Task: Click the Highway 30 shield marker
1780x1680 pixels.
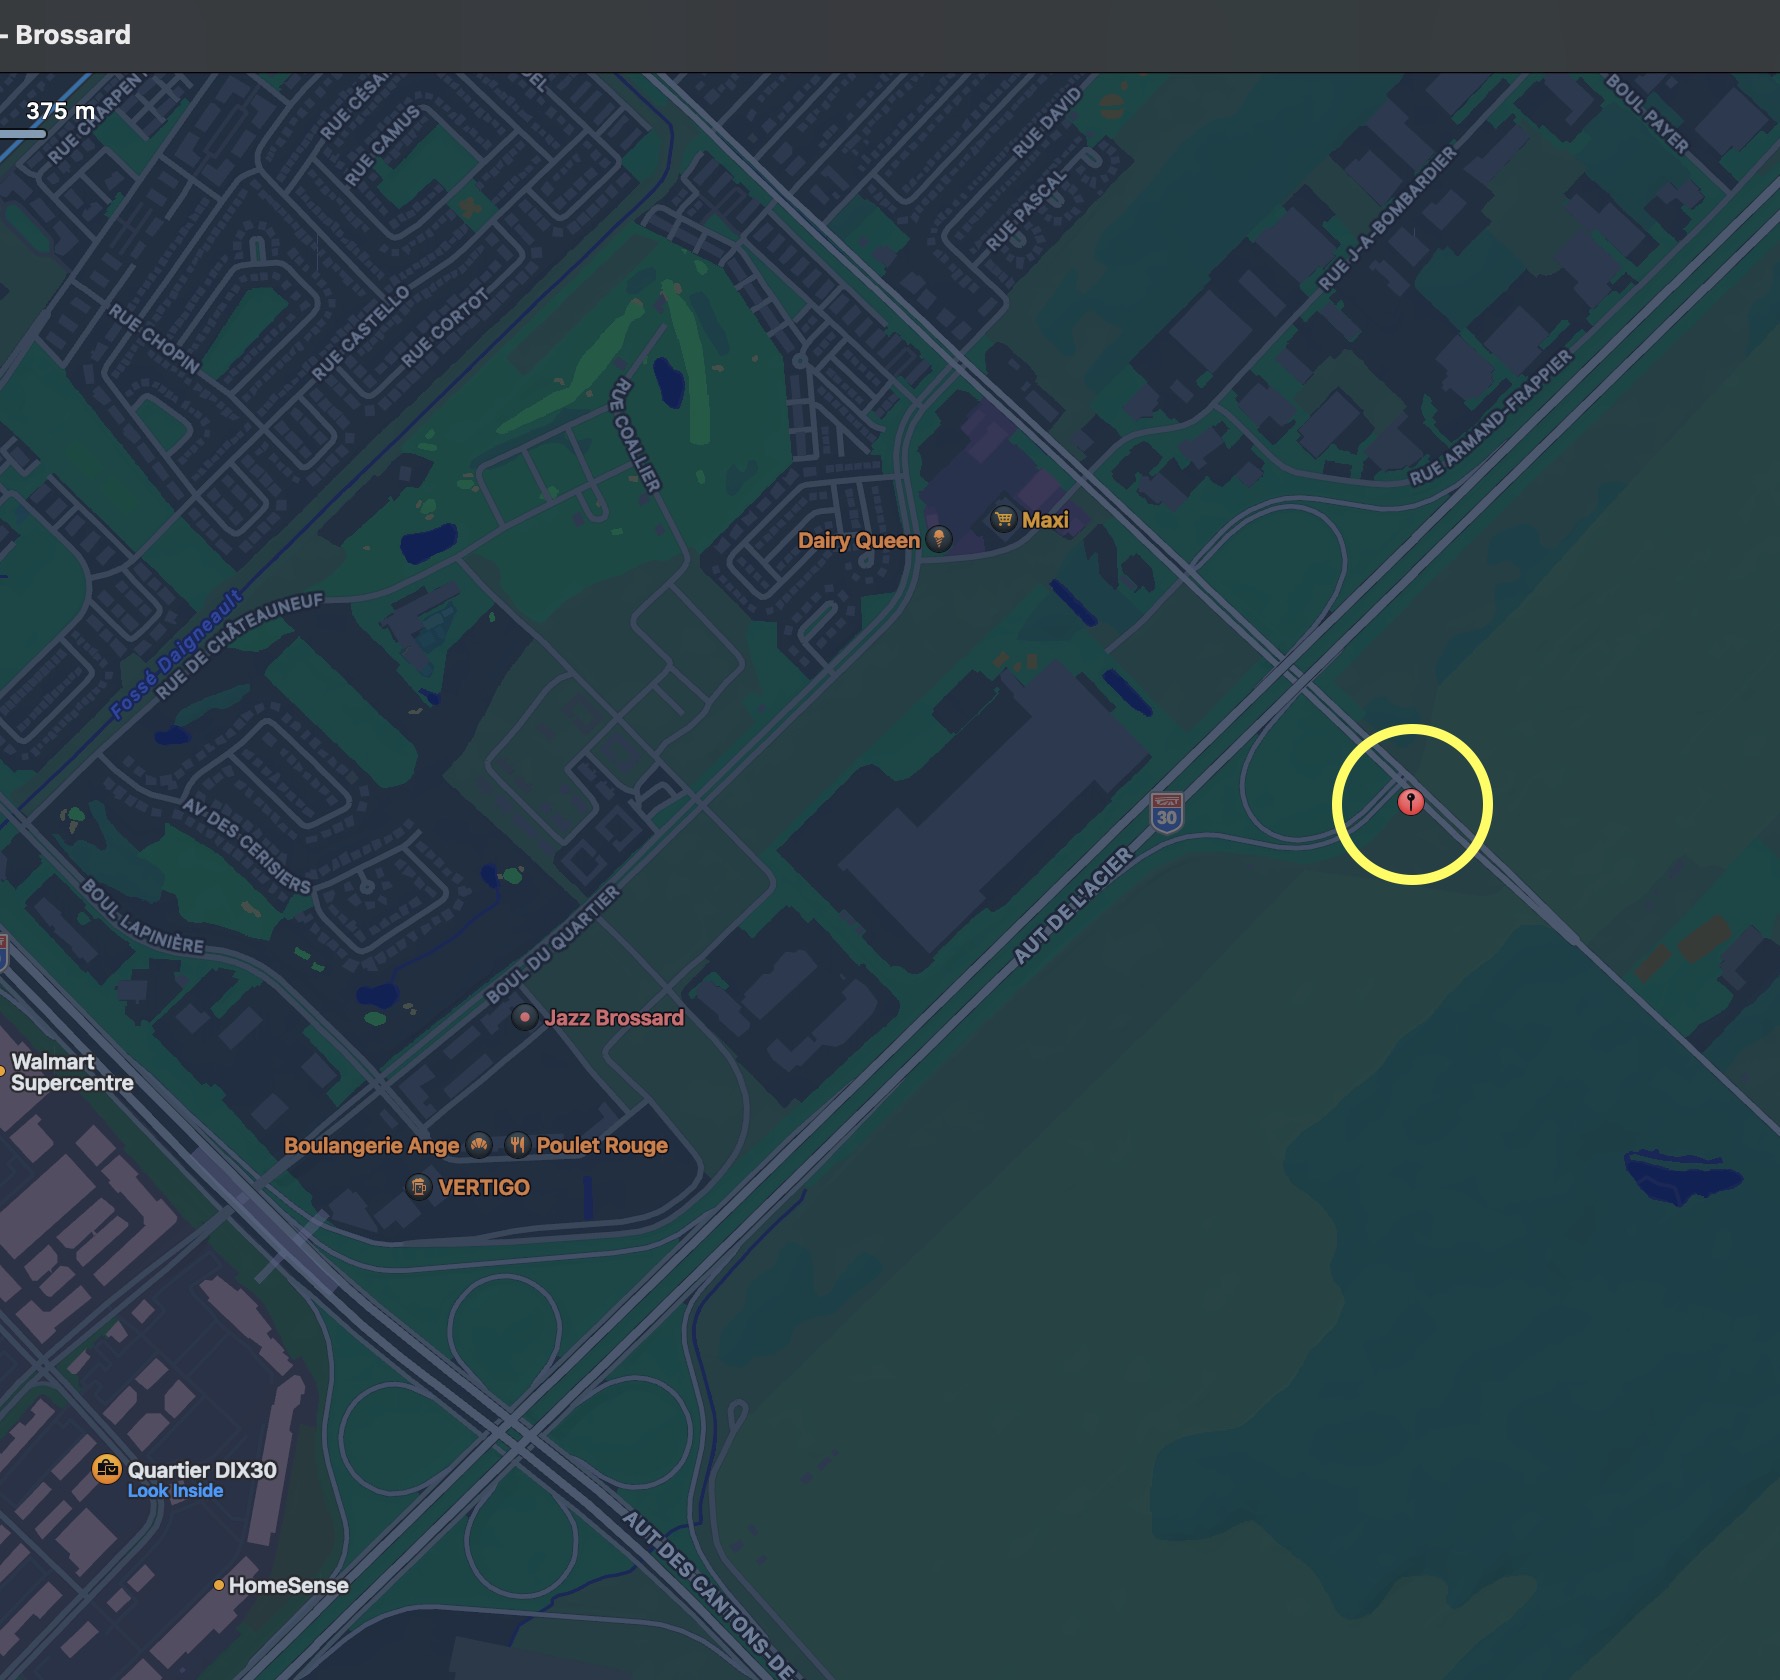Action: coord(1166,813)
